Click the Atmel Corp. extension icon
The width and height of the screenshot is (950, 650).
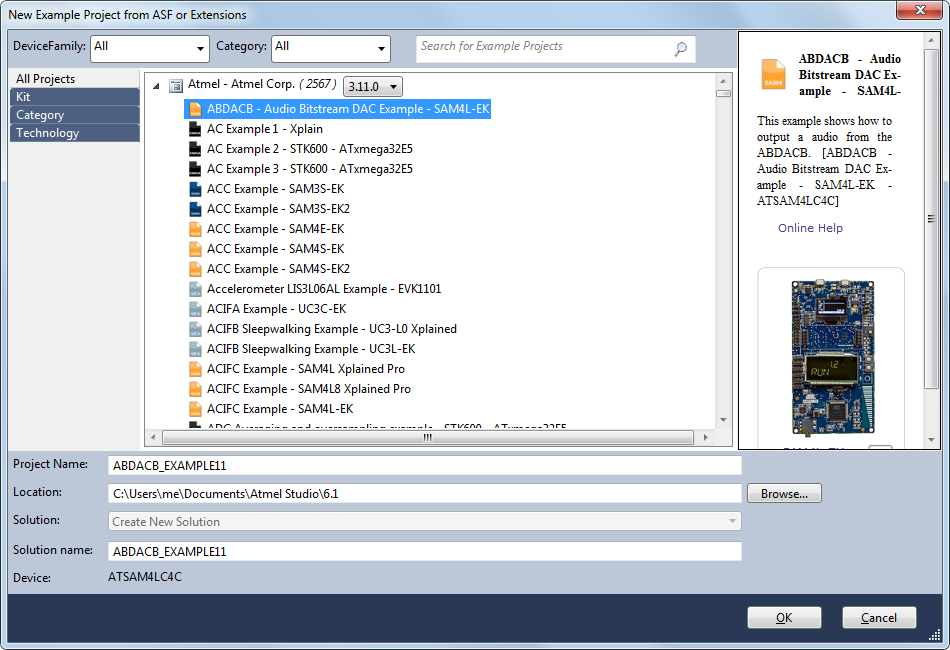(176, 85)
